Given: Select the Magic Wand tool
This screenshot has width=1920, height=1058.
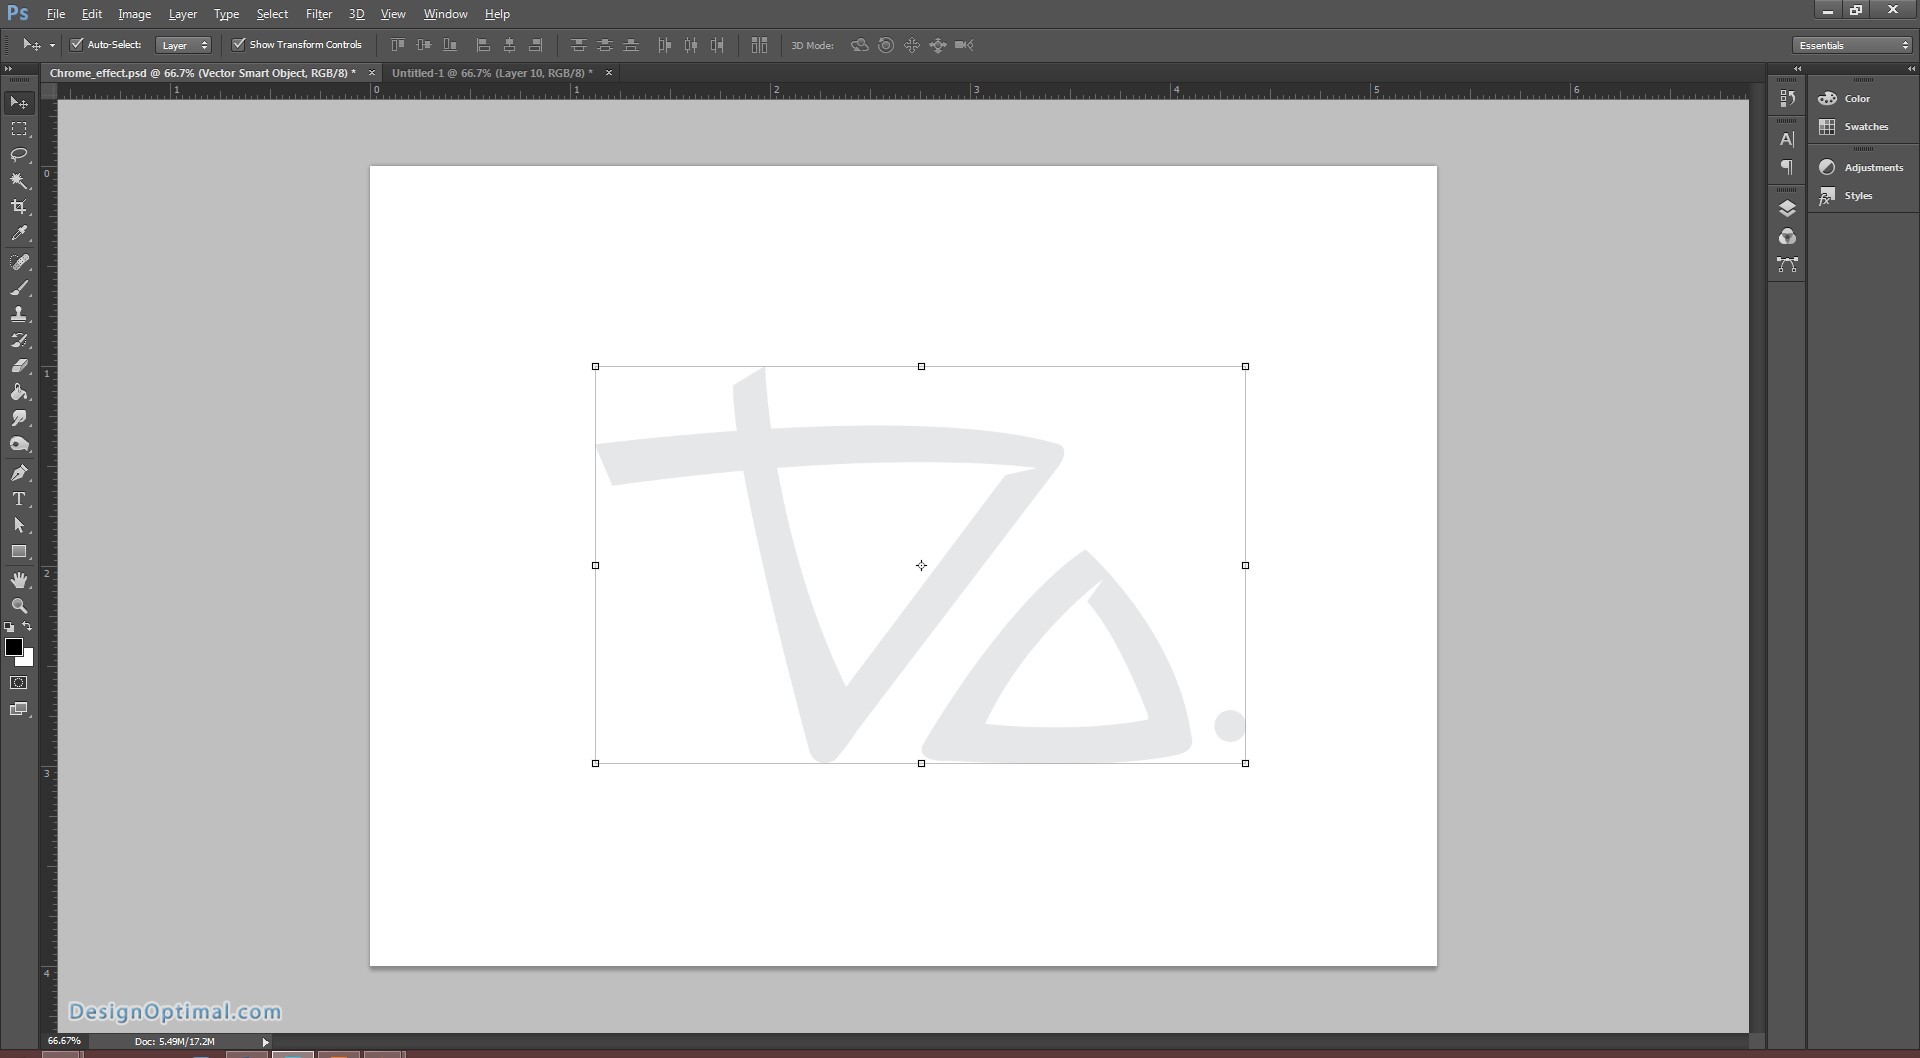Looking at the screenshot, I should pyautogui.click(x=19, y=181).
